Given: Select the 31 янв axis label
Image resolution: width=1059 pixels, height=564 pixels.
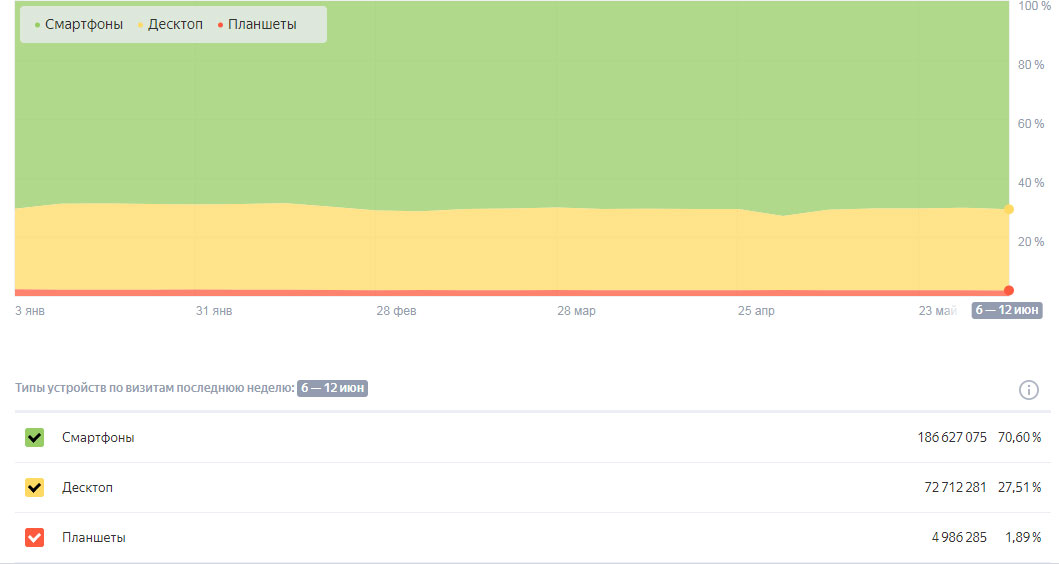Looking at the screenshot, I should tap(214, 311).
